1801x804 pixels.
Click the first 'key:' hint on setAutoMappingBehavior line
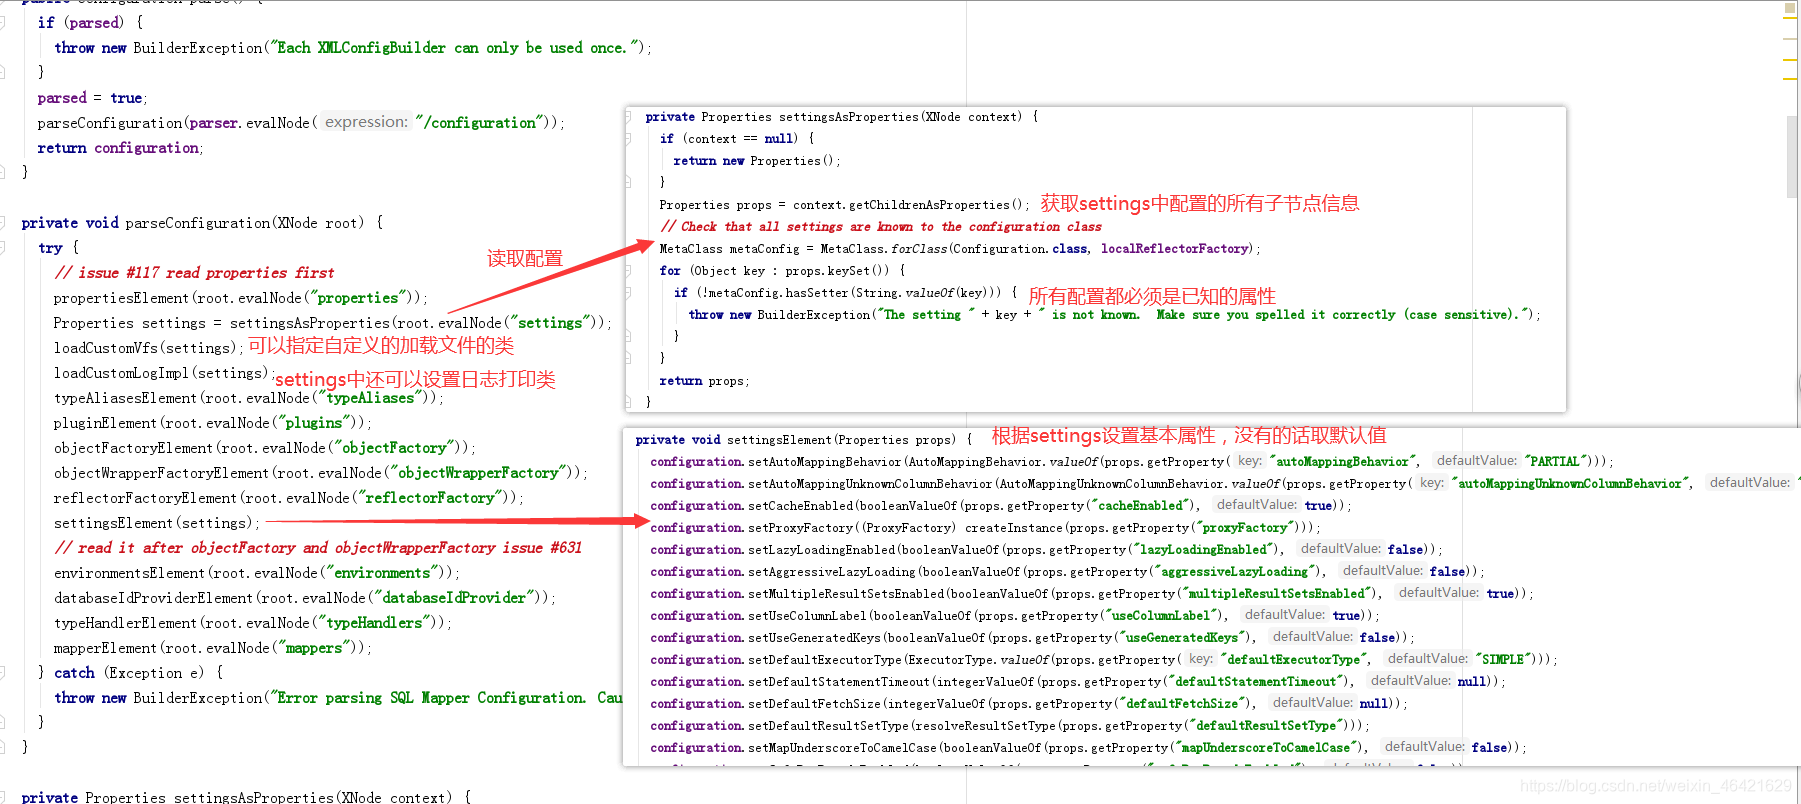pos(1249,461)
